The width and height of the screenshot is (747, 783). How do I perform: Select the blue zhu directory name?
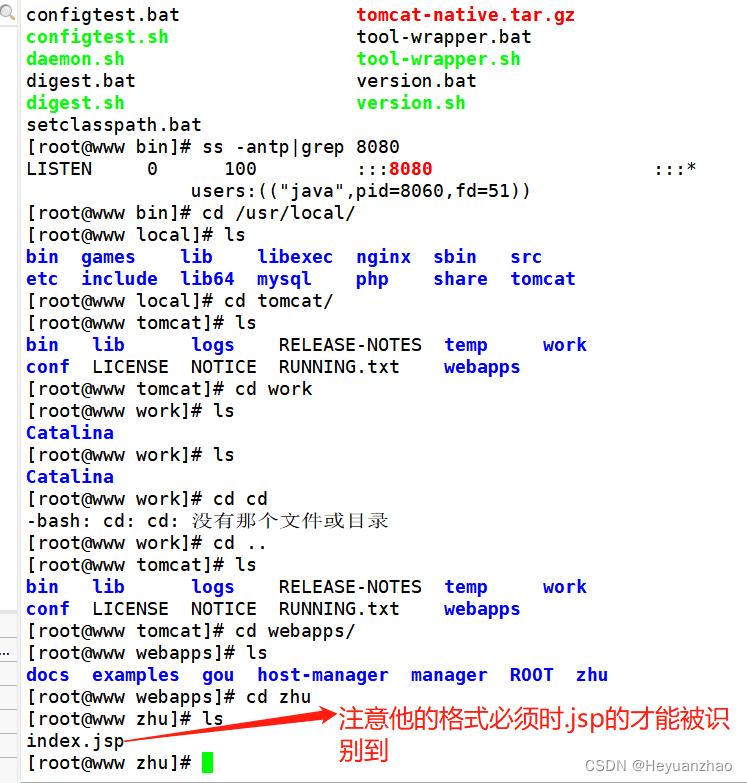[592, 675]
